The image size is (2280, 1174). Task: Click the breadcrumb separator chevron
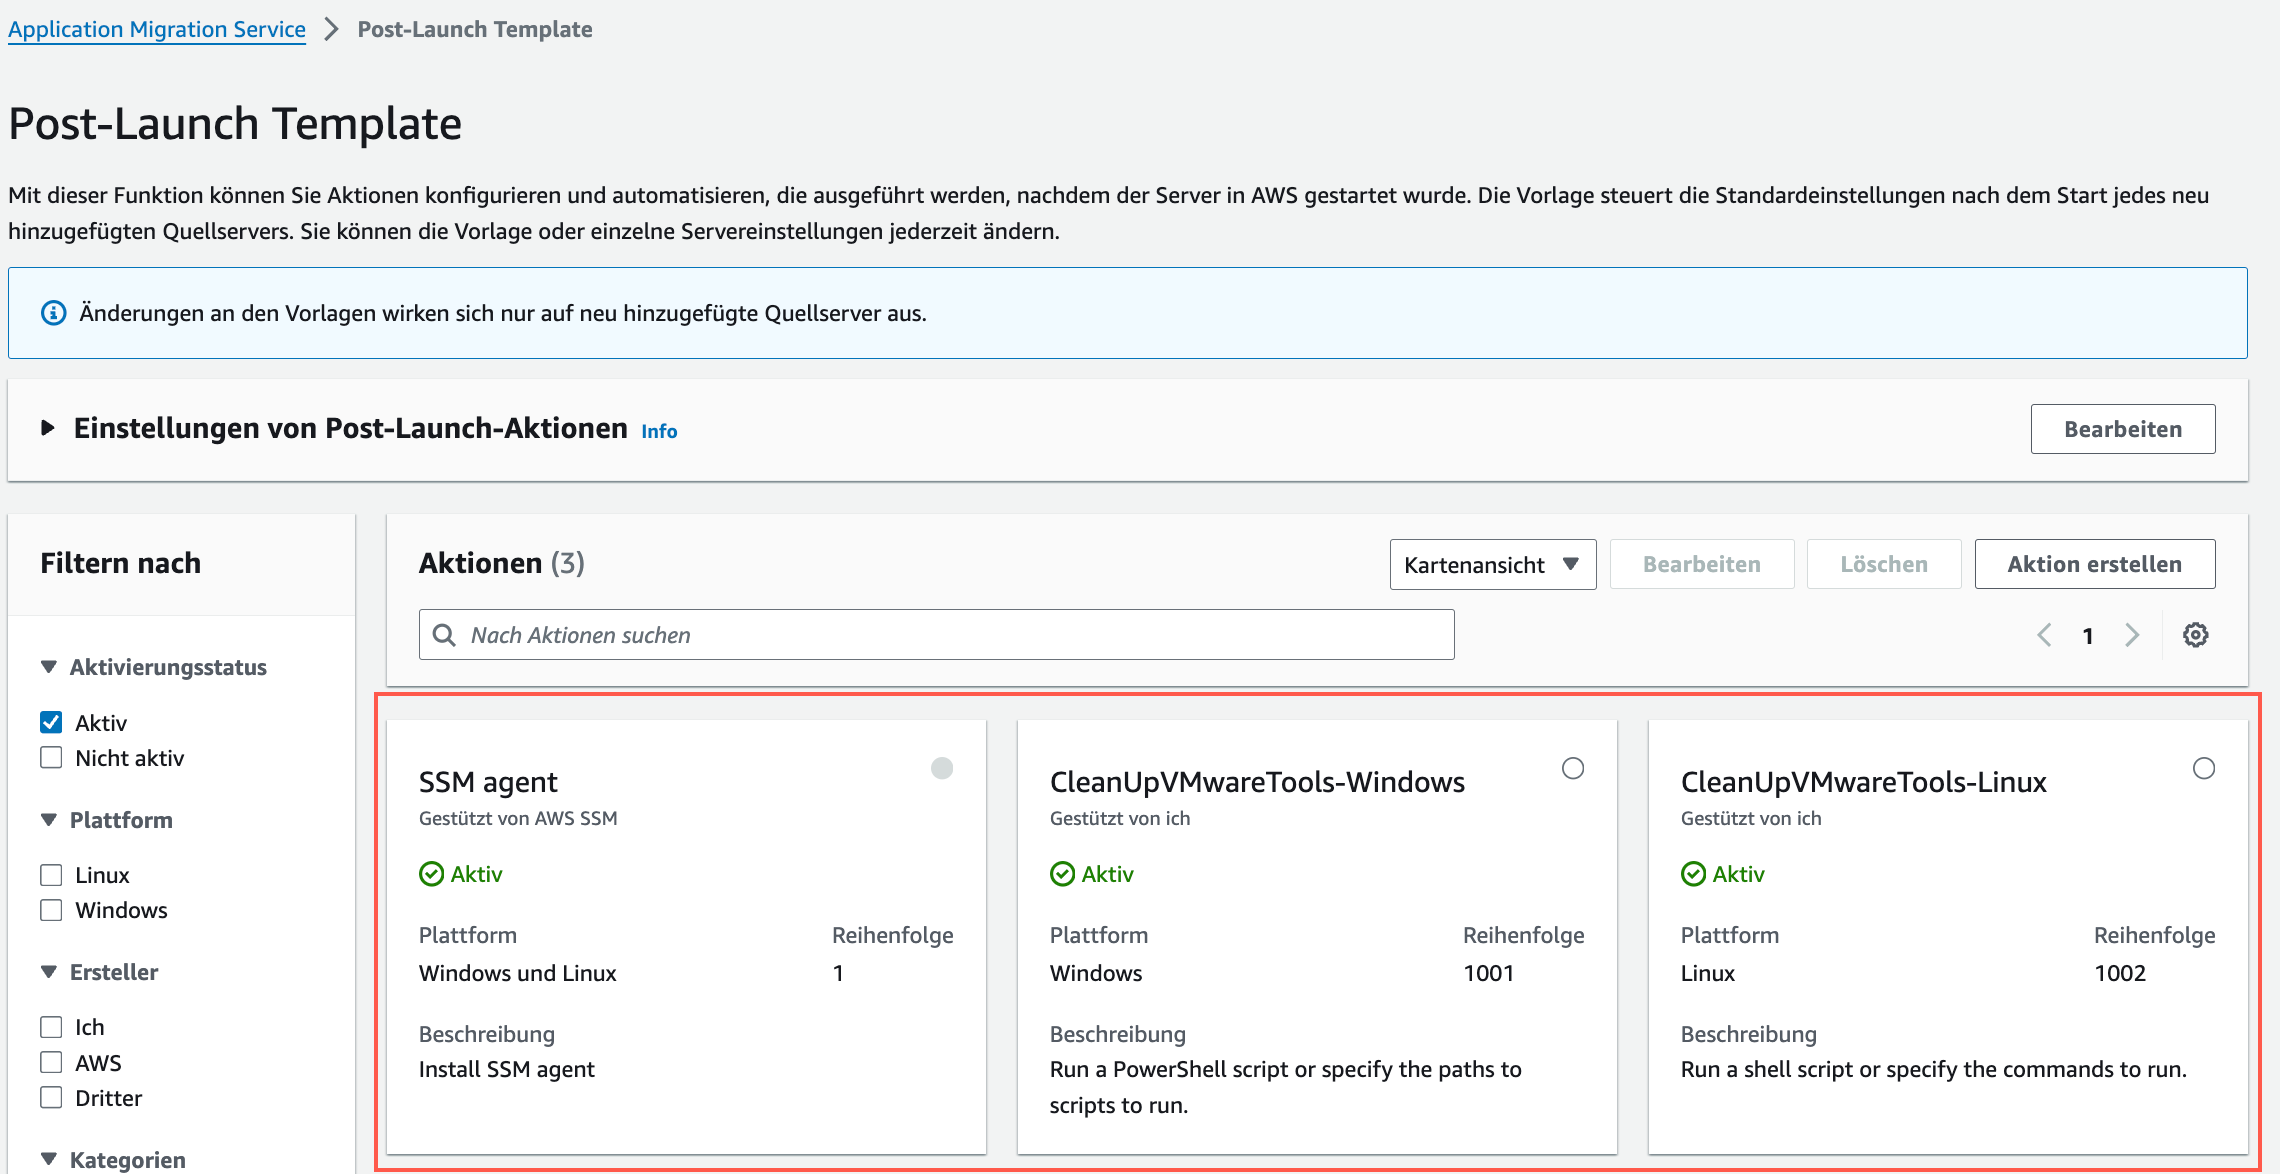(x=331, y=29)
